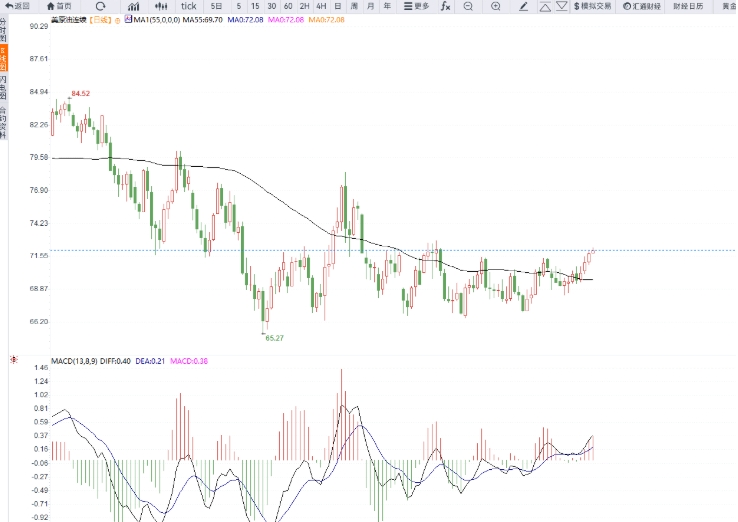
Task: Click the 返回 back button
Action: [17, 6]
